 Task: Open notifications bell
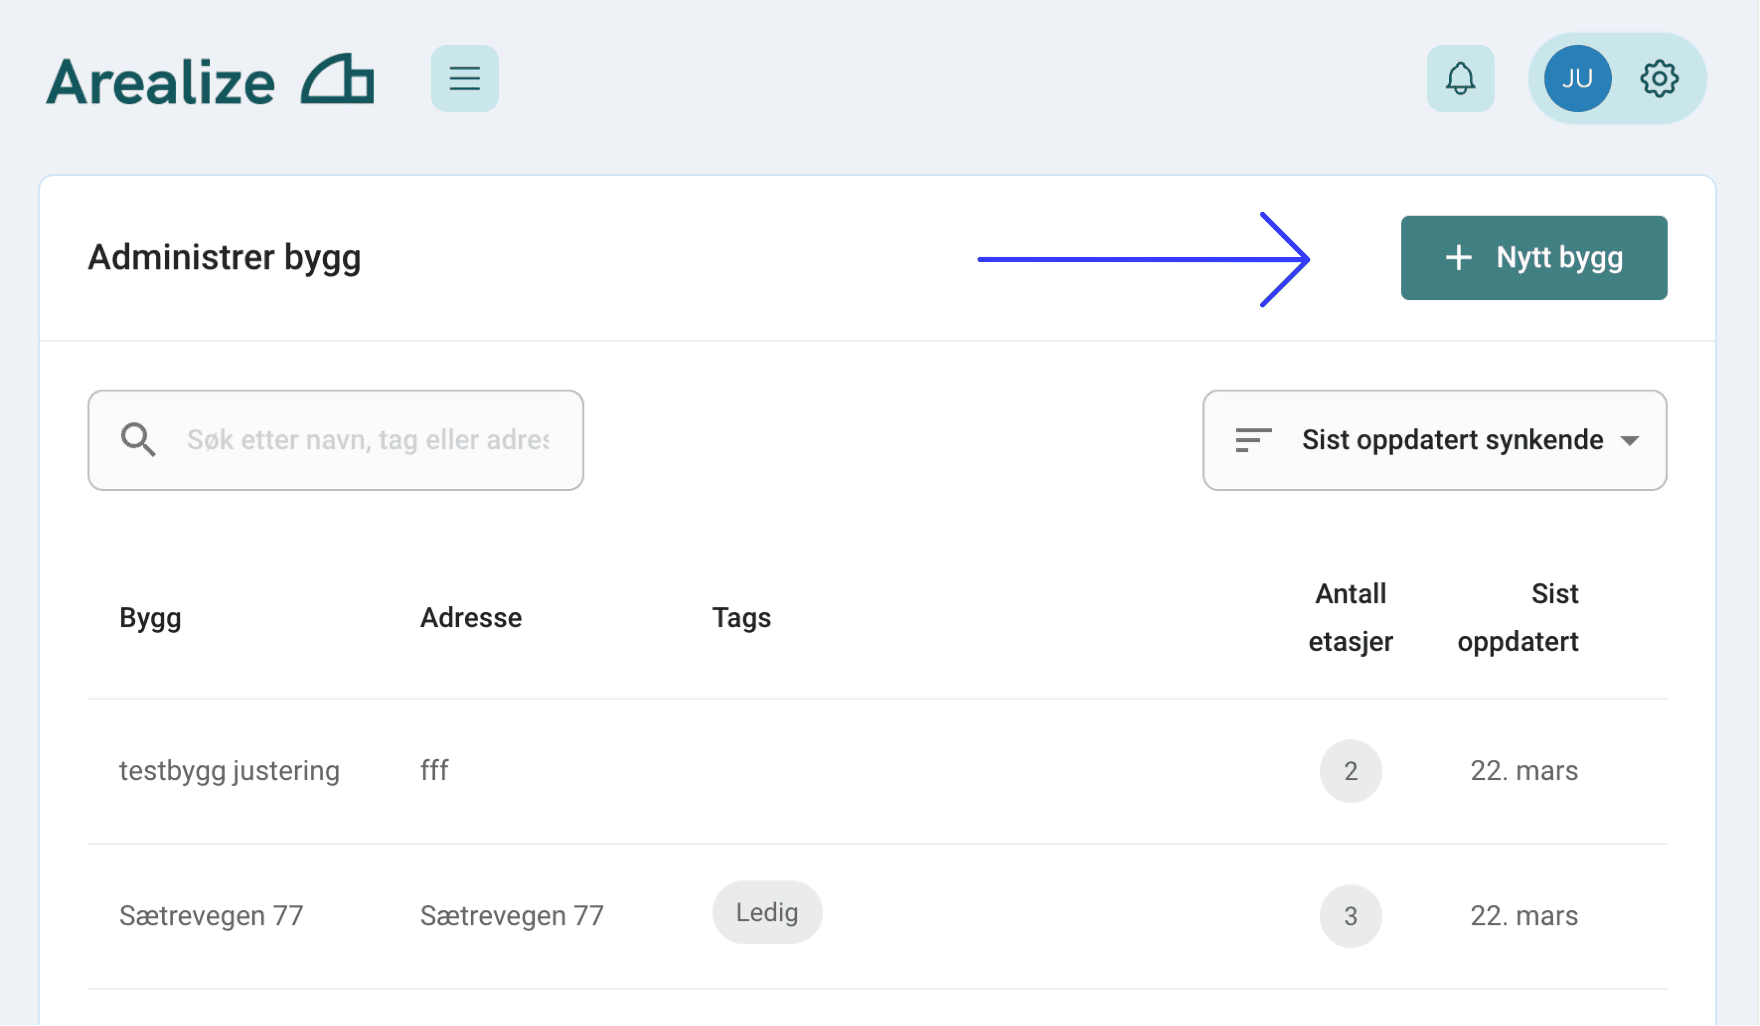pos(1460,78)
